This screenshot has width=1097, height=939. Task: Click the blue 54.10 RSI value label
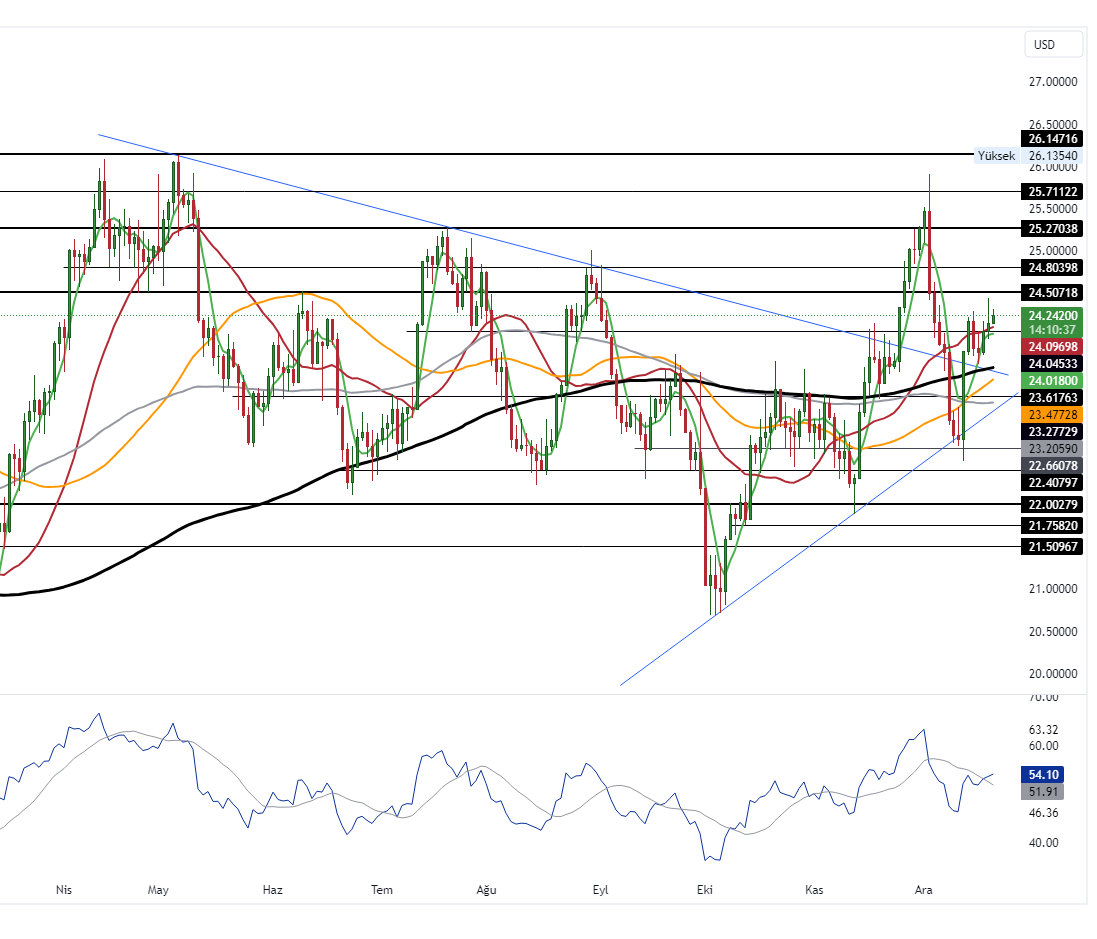coord(1043,774)
